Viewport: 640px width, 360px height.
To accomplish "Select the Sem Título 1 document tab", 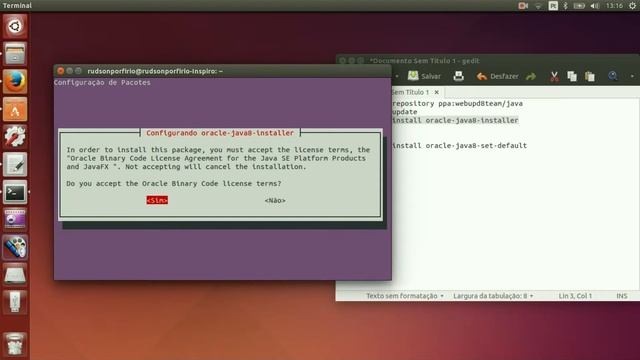I will tap(410, 92).
